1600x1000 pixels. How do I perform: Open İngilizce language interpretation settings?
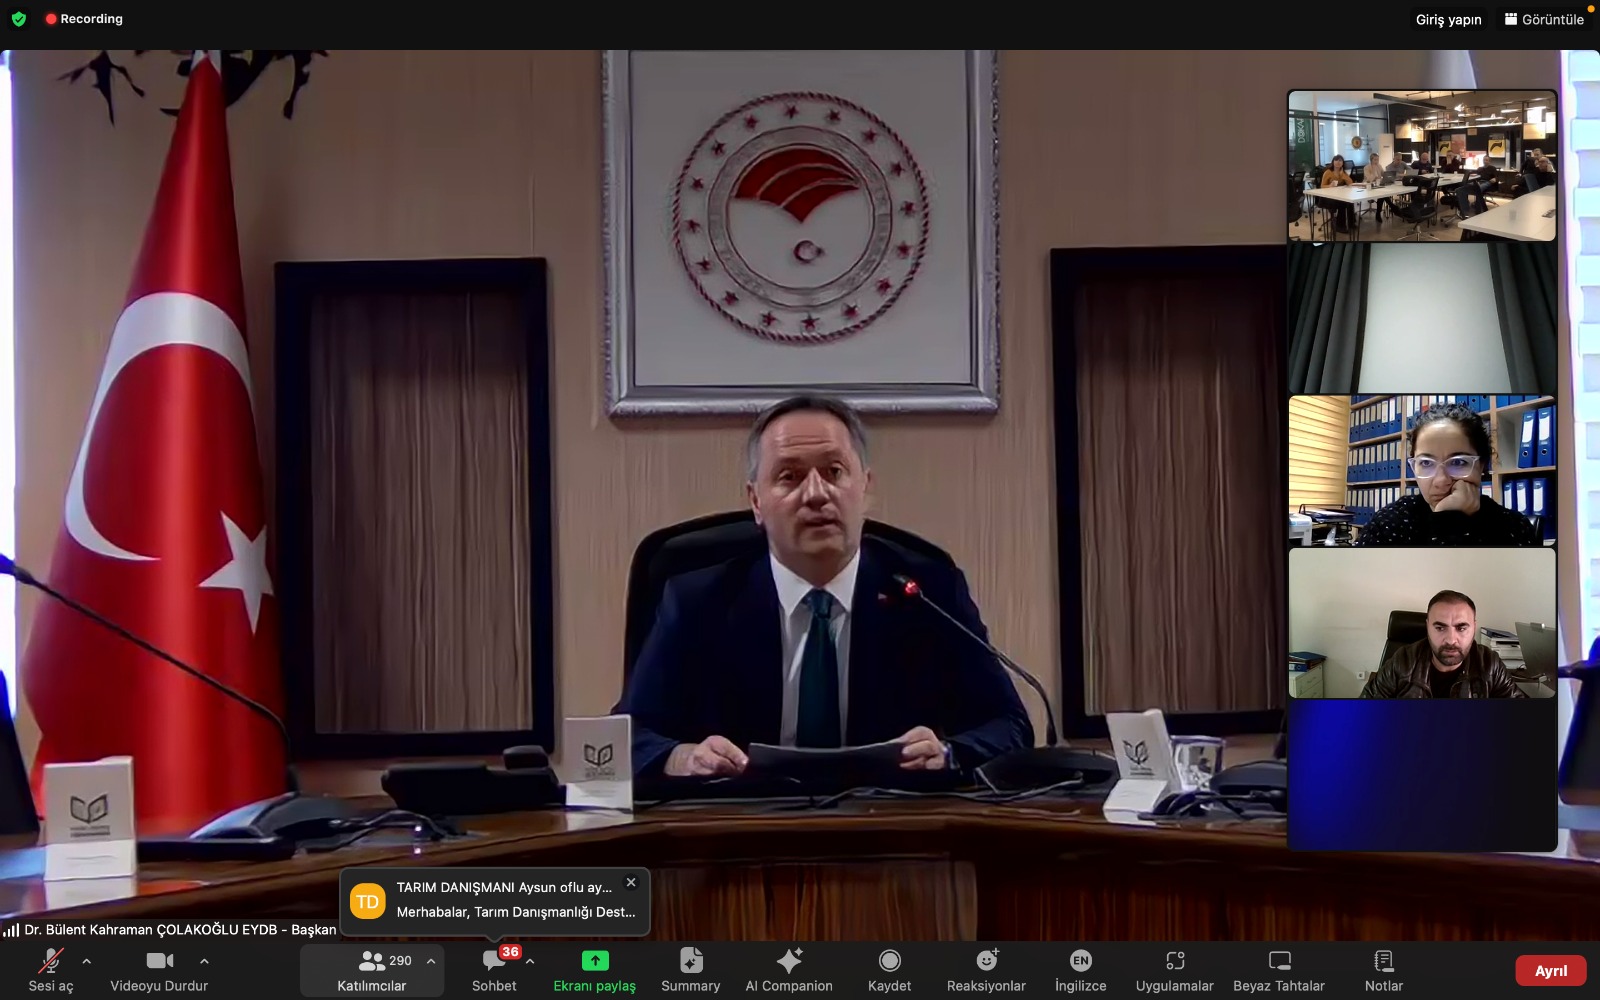click(x=1080, y=970)
